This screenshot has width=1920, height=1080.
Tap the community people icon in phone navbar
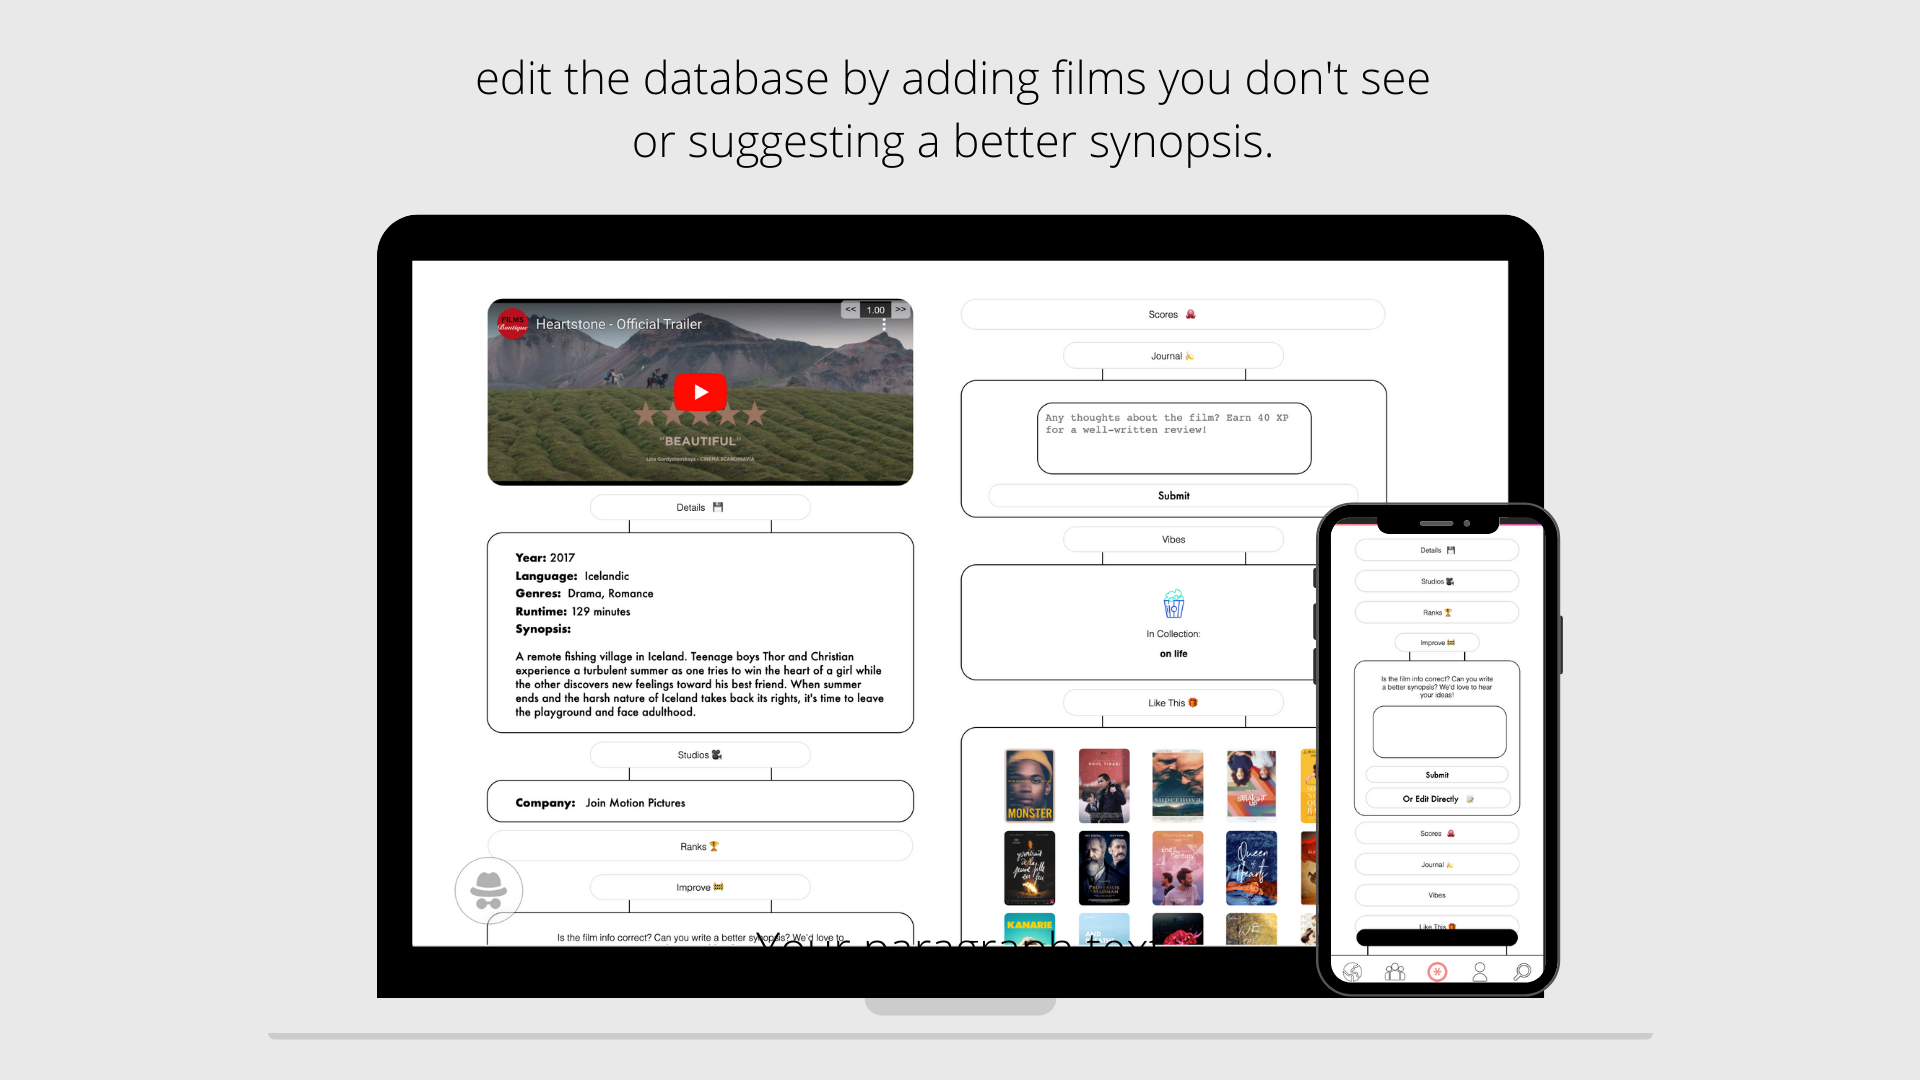1395,972
